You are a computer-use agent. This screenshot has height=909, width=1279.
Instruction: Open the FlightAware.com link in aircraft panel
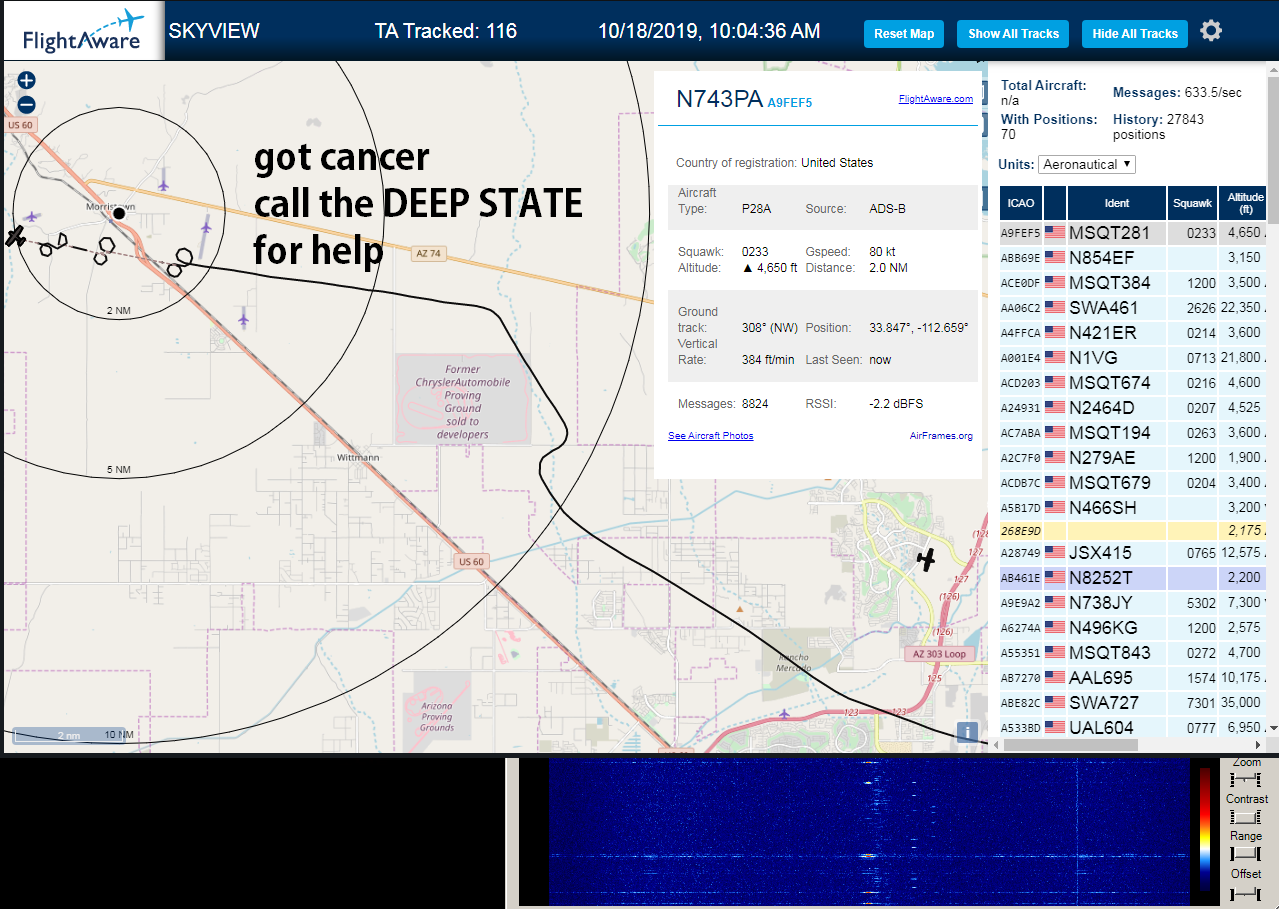[936, 99]
